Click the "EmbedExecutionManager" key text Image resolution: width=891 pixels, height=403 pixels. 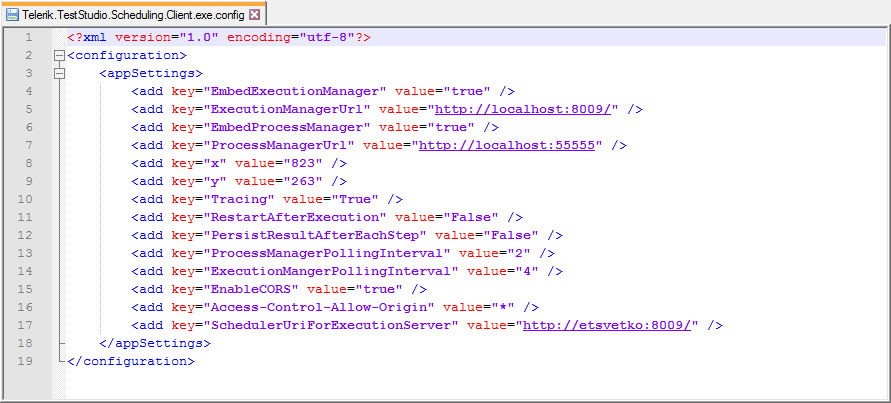(295, 92)
